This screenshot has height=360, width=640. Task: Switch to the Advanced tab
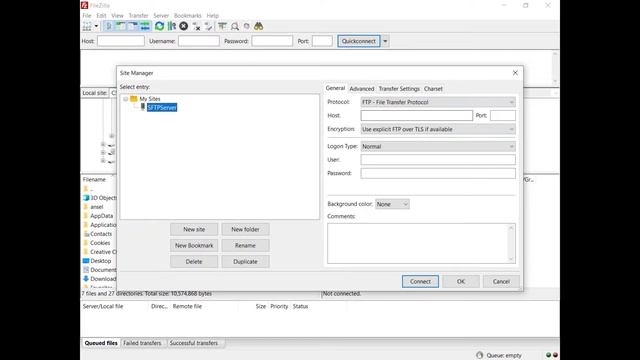[x=362, y=89]
